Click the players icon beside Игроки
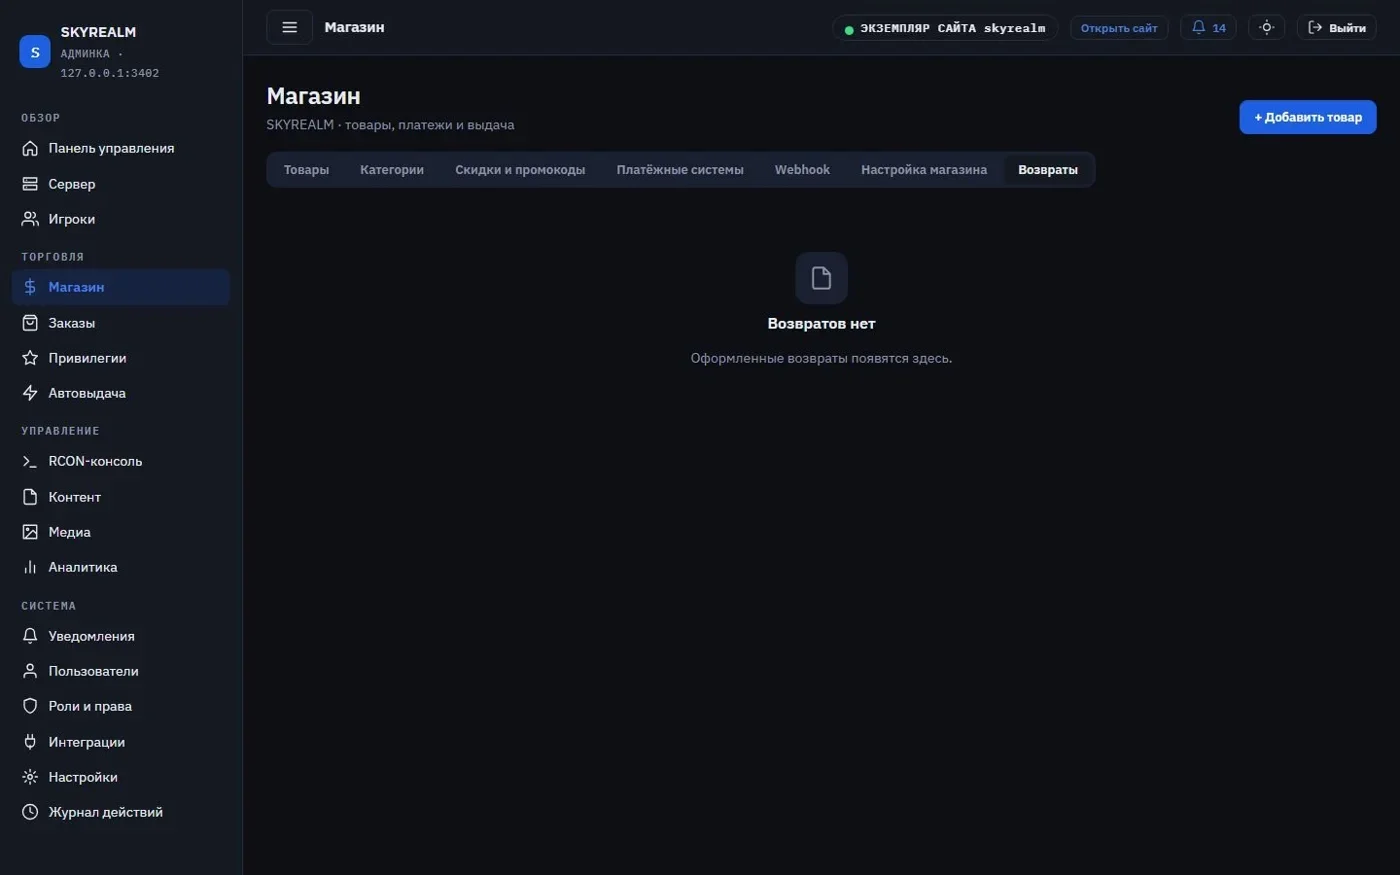The height and width of the screenshot is (875, 1400). (x=30, y=219)
